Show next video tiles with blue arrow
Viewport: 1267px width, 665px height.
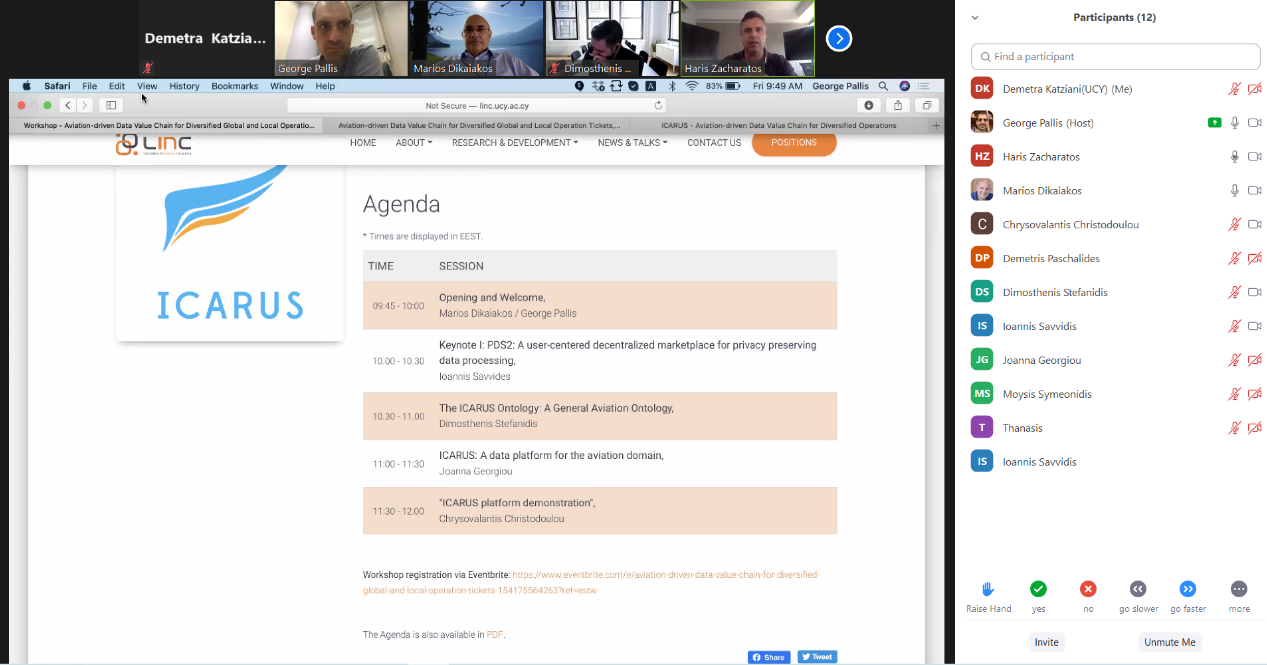click(839, 38)
